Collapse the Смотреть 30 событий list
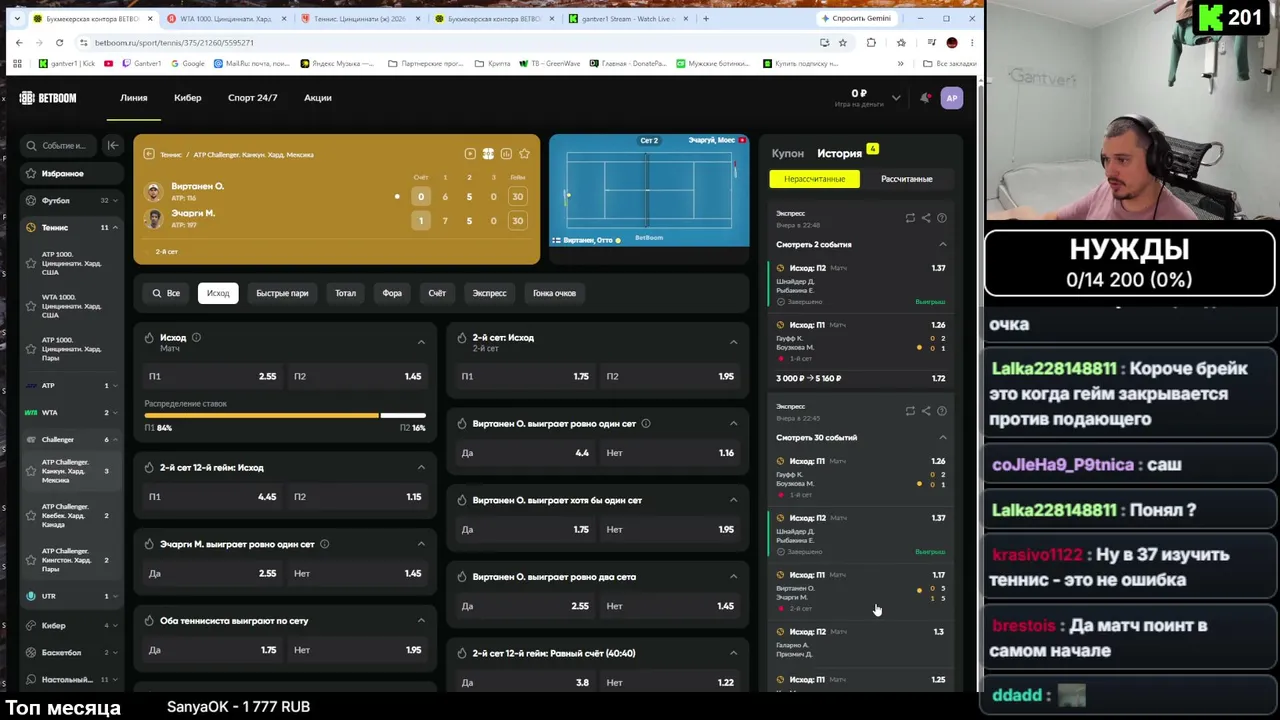This screenshot has width=1280, height=720. coord(942,438)
